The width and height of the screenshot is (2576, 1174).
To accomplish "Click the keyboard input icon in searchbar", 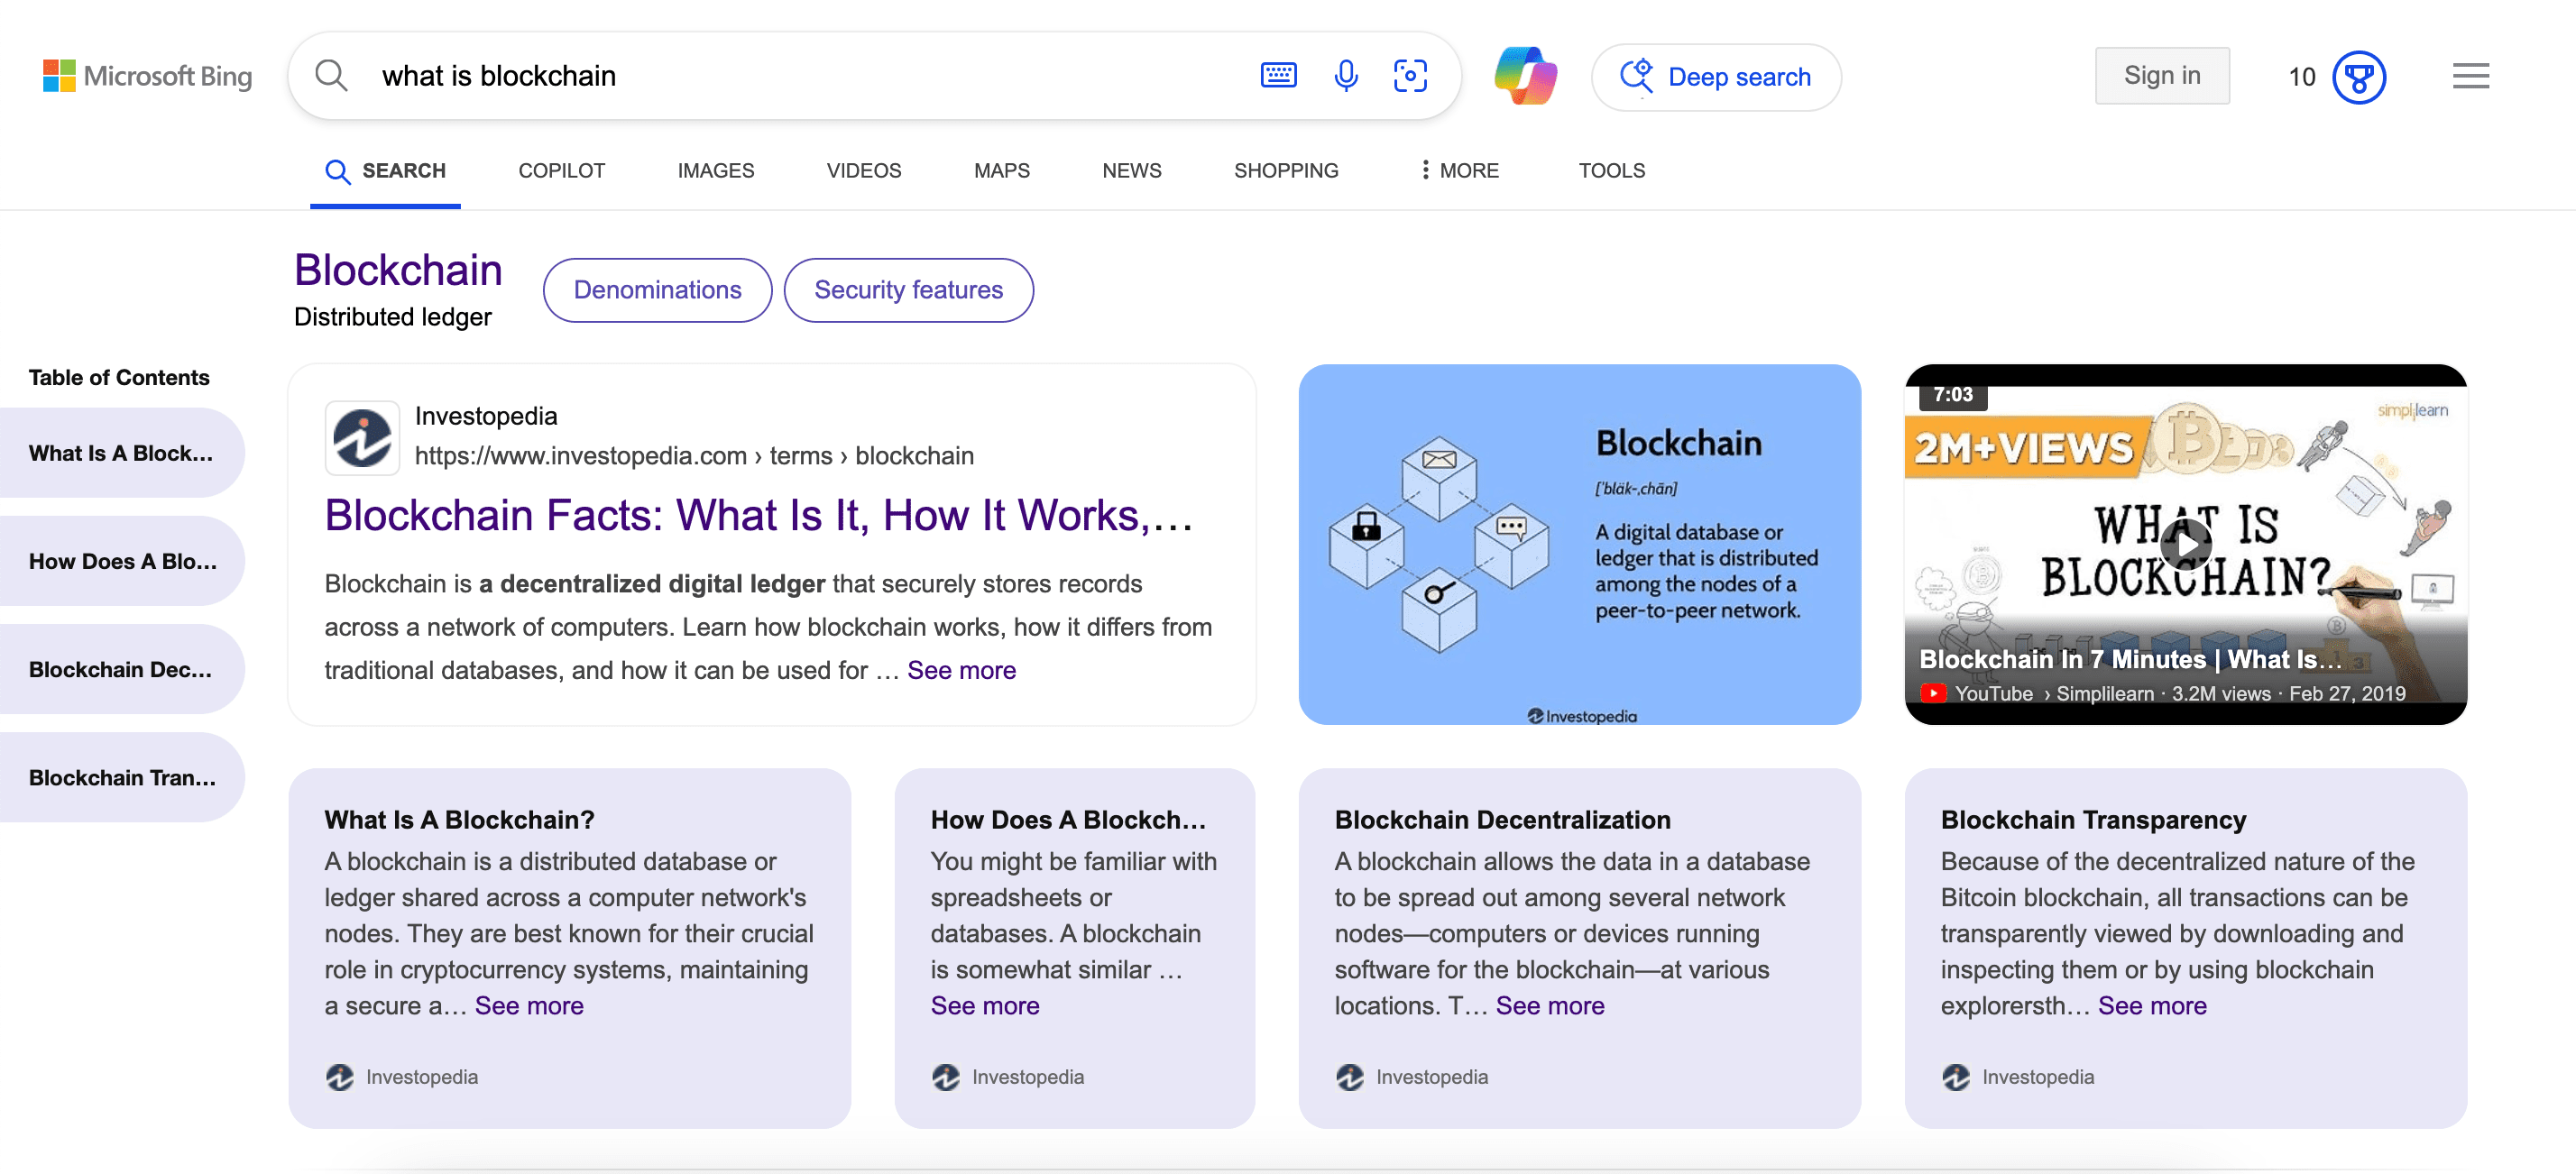I will pos(1280,76).
